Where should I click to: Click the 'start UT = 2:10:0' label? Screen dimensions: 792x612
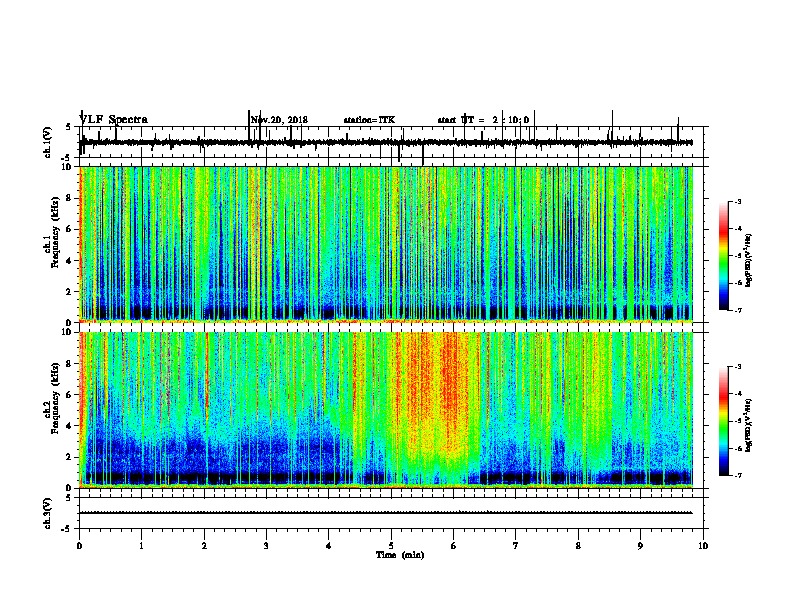[x=483, y=120]
